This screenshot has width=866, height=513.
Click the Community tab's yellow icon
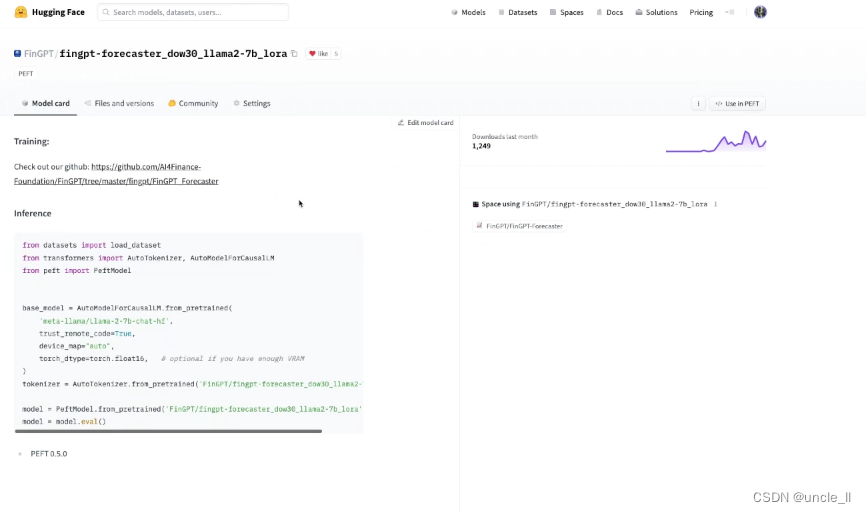pos(172,103)
